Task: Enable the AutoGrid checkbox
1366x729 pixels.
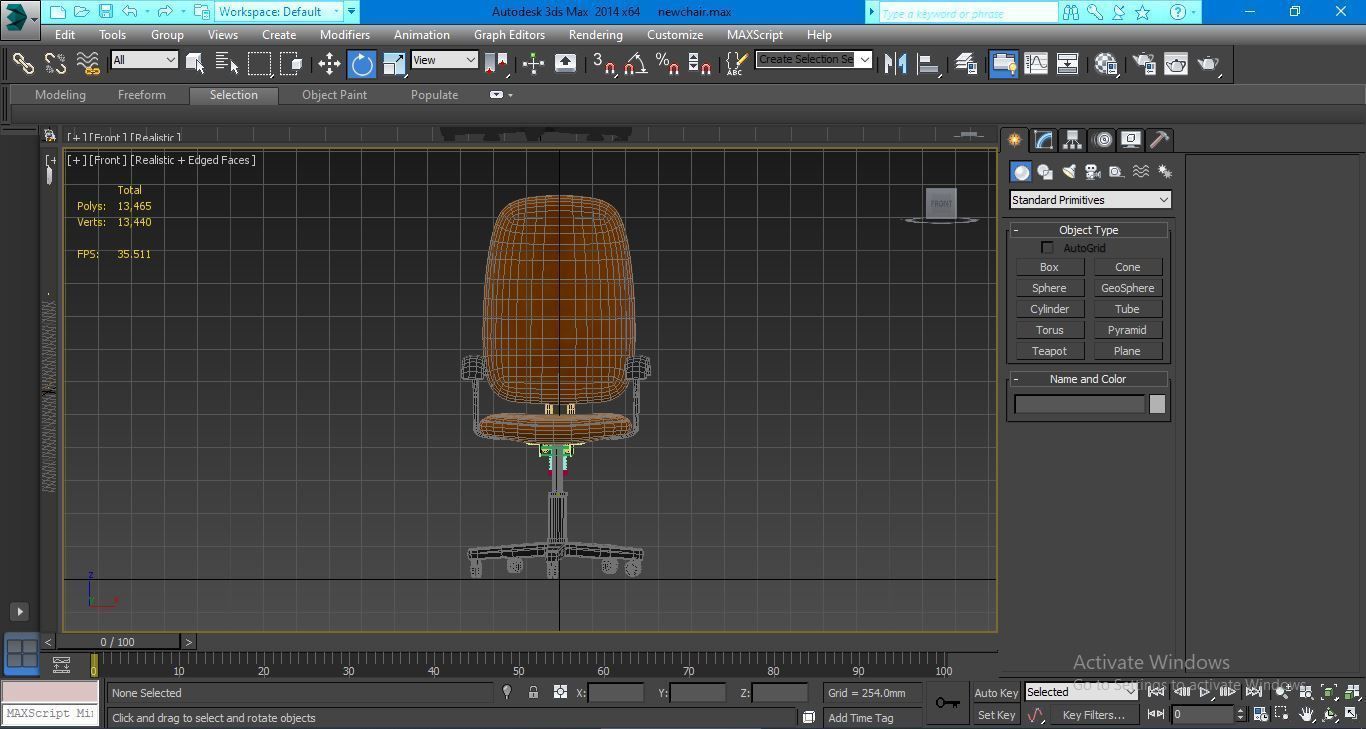Action: 1047,248
